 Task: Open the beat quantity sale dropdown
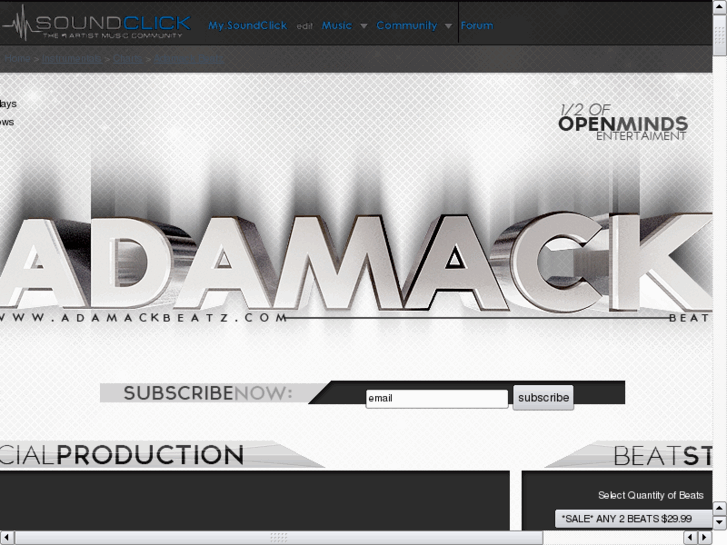[x=633, y=519]
